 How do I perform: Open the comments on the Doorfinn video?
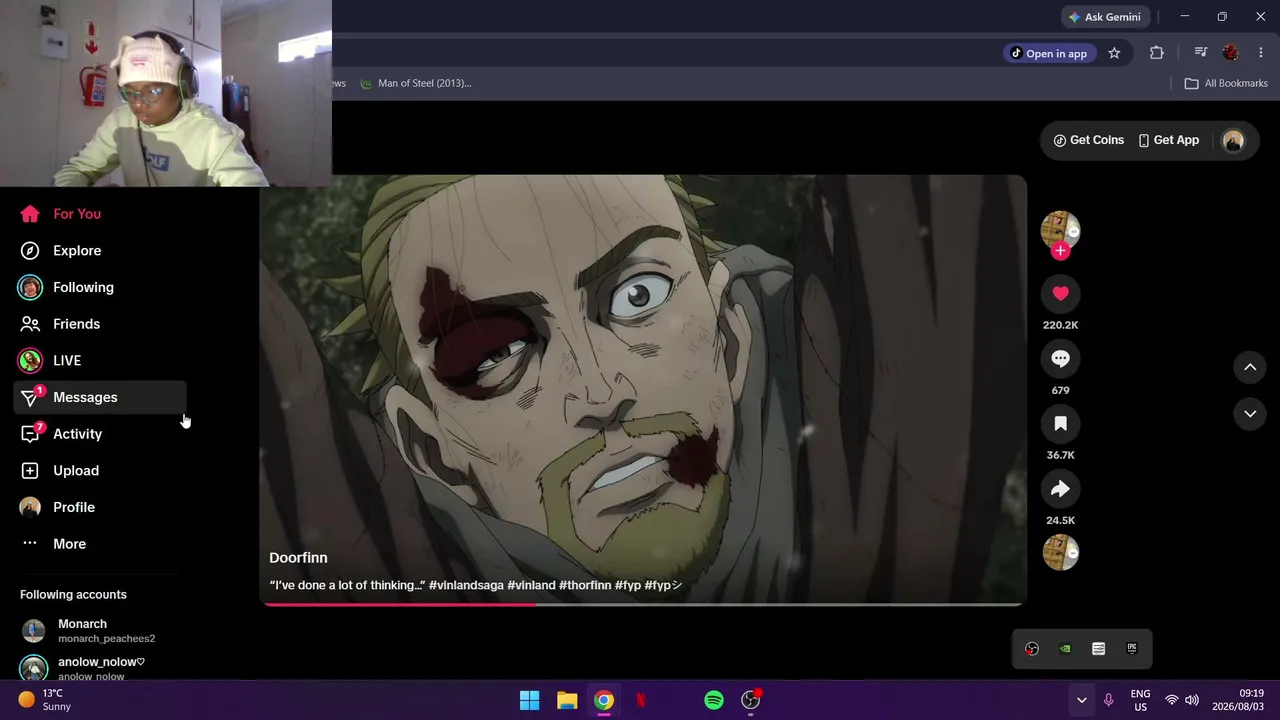[1060, 359]
